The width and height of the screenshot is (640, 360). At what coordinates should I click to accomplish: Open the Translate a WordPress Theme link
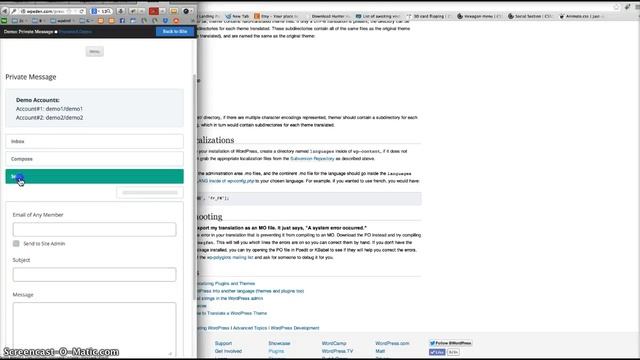[x=232, y=313]
